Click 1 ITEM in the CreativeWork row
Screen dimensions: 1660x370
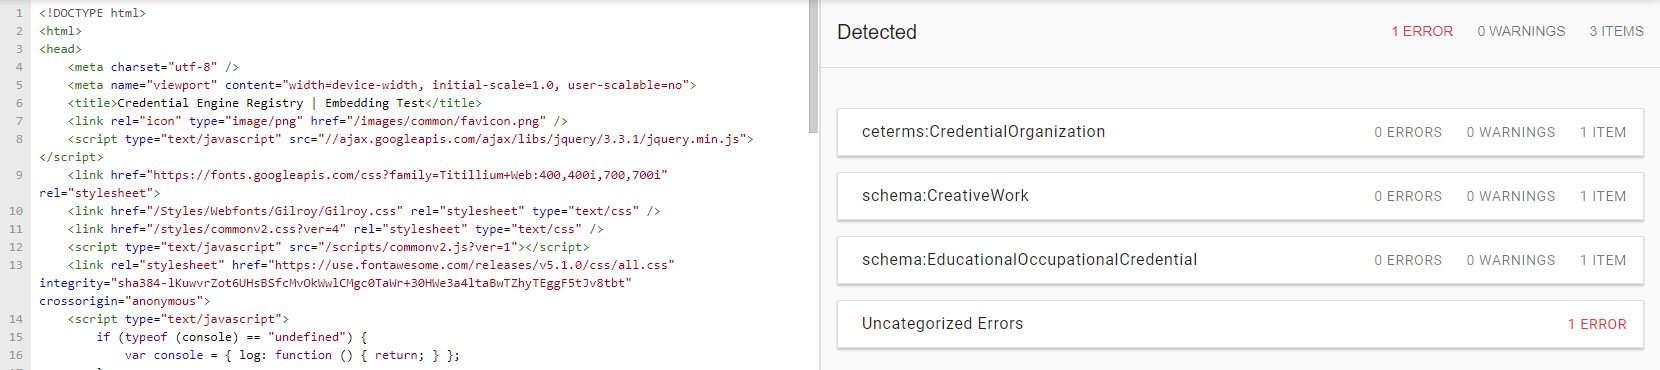[x=1603, y=196]
